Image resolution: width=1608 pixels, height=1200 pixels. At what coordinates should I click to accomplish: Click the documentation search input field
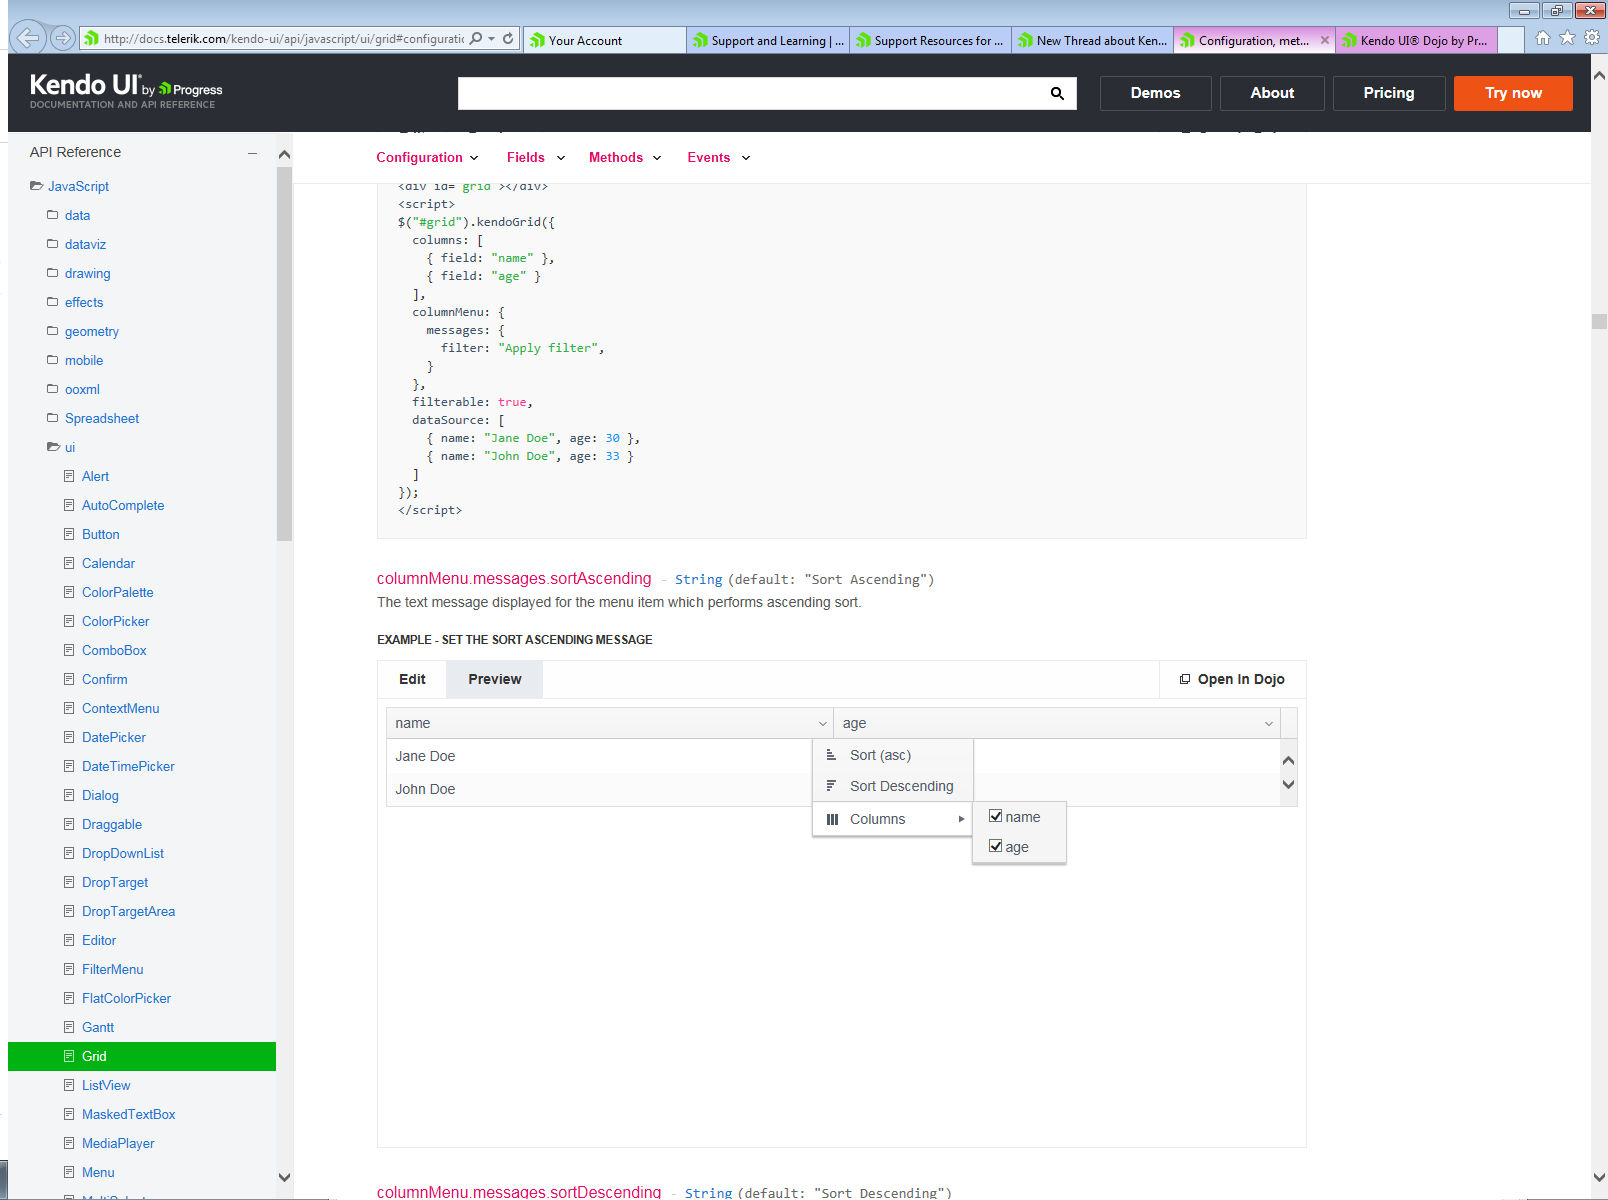tap(750, 93)
